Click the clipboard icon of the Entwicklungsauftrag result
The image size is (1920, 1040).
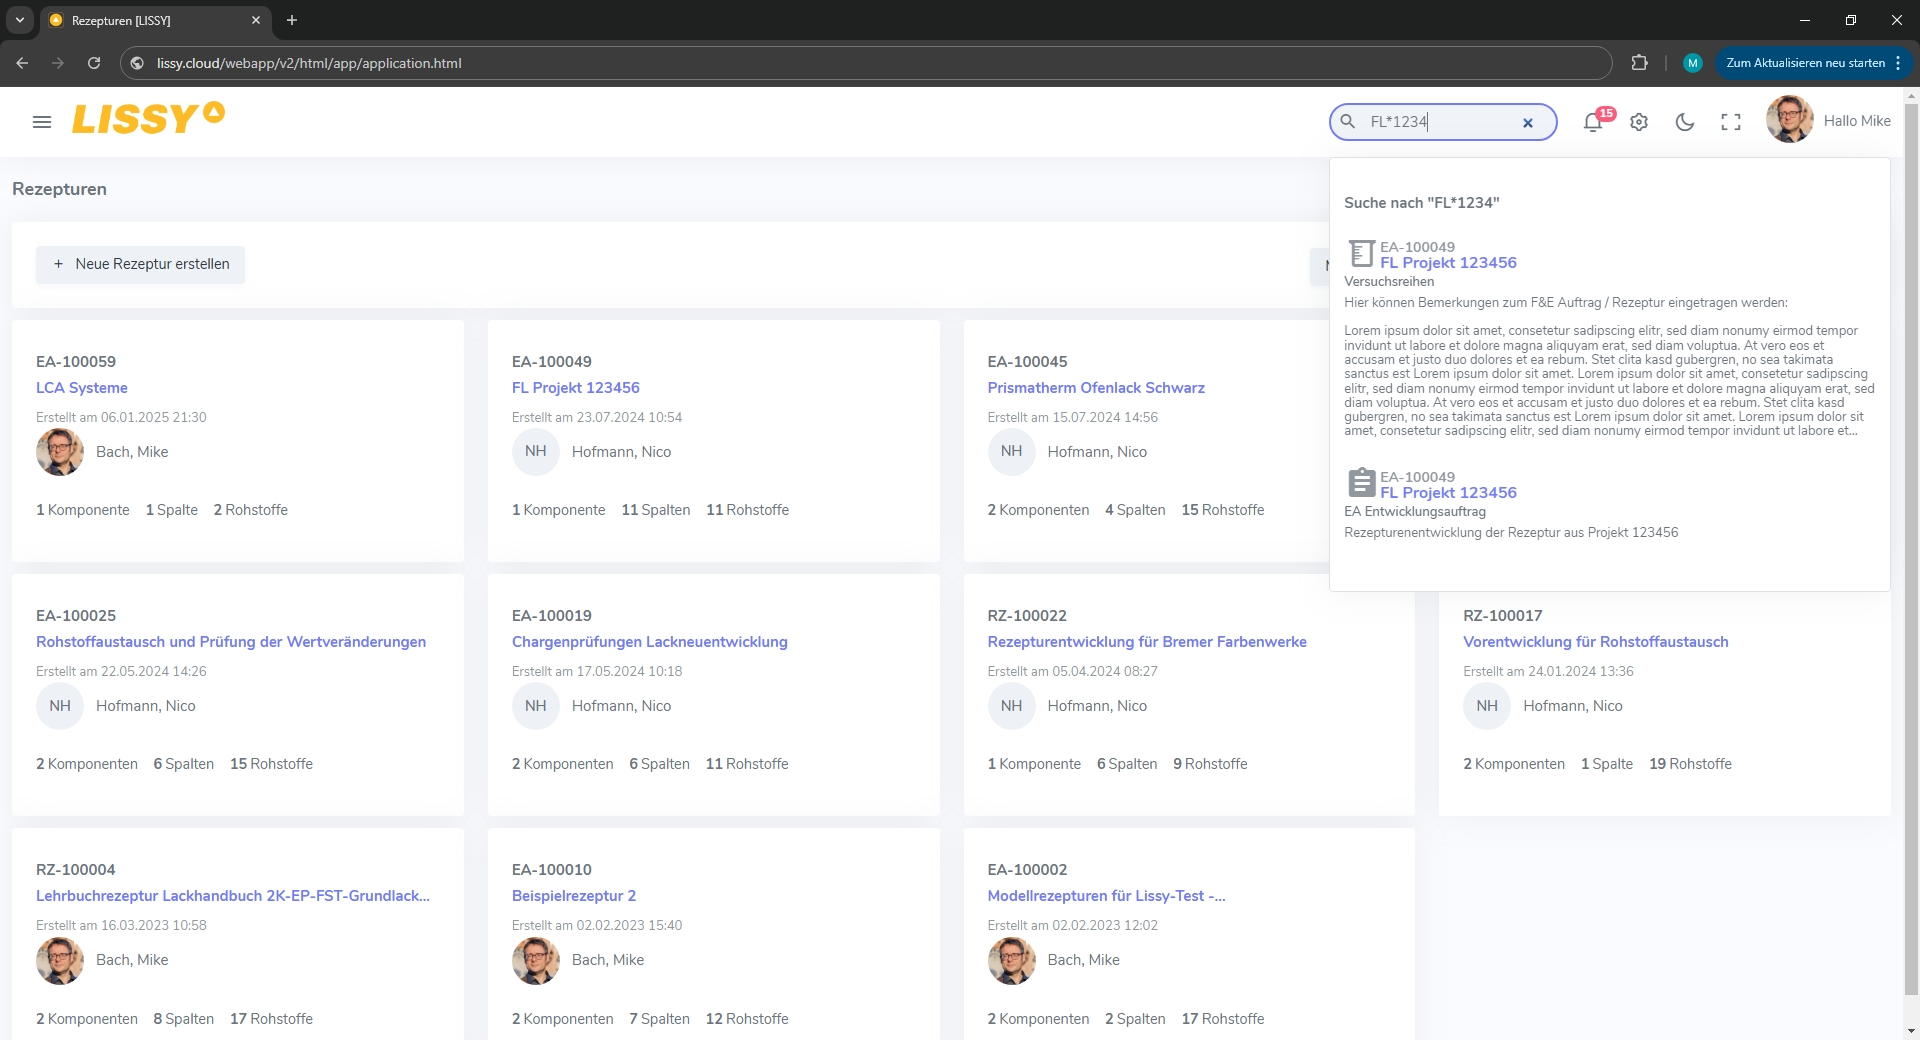[1361, 483]
